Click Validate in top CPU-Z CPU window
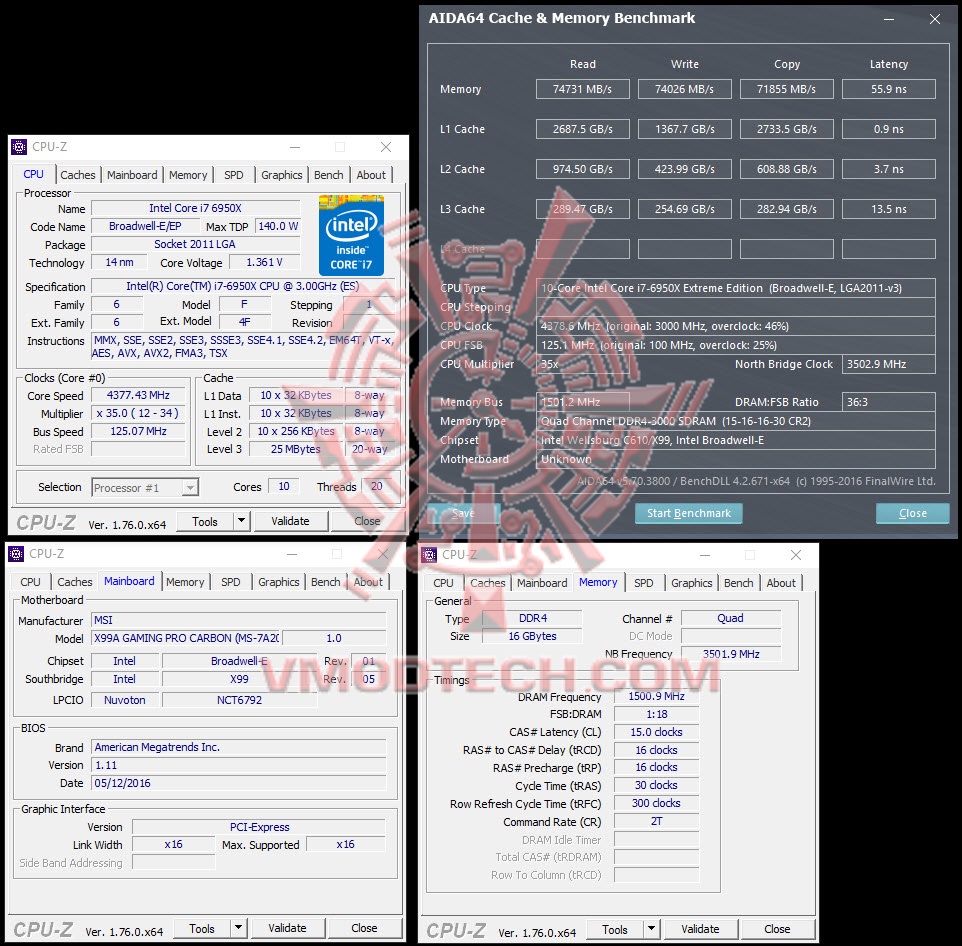 pyautogui.click(x=290, y=521)
